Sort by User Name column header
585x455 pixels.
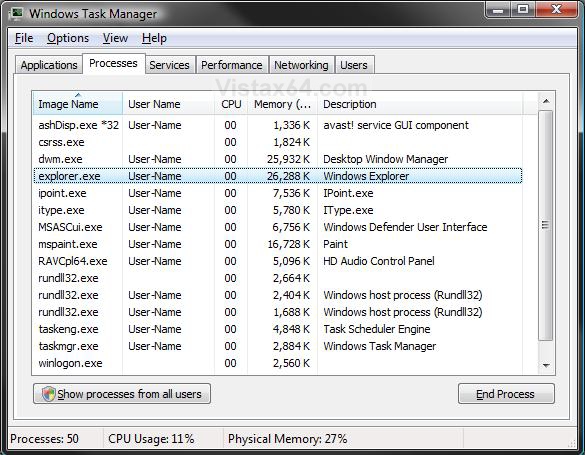tap(169, 104)
